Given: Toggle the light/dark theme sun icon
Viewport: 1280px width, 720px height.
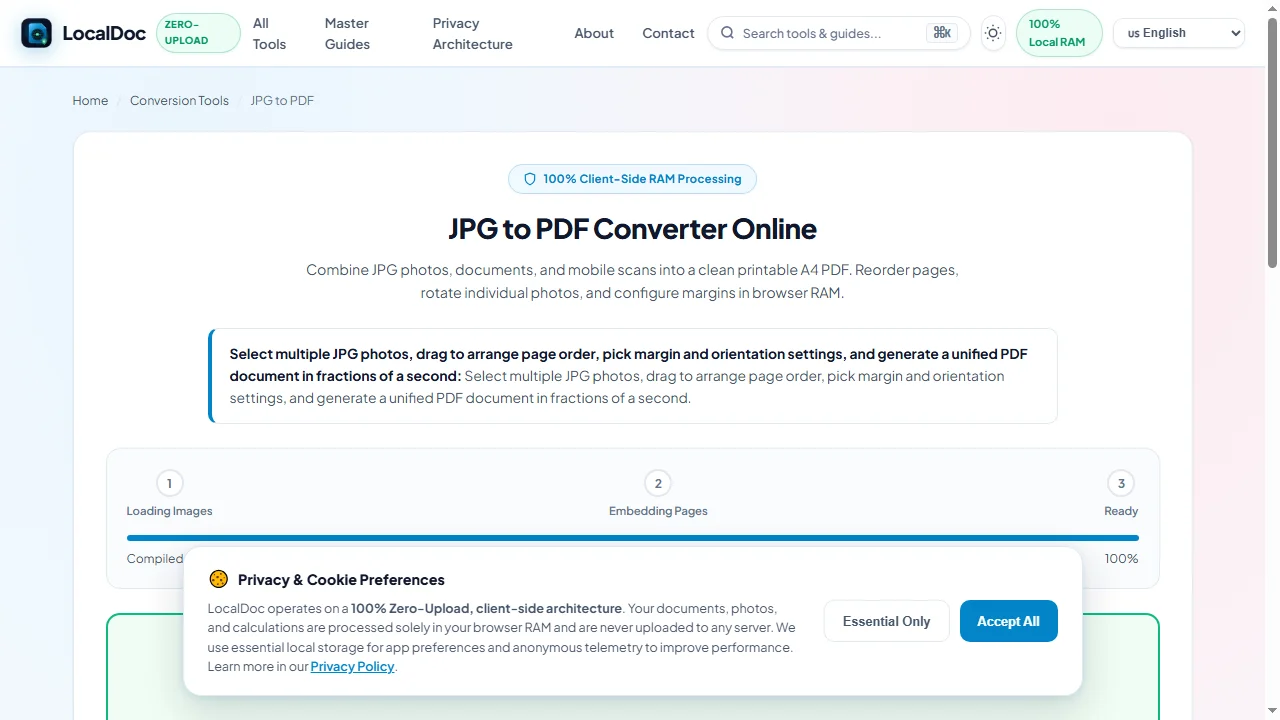Looking at the screenshot, I should click(x=993, y=33).
